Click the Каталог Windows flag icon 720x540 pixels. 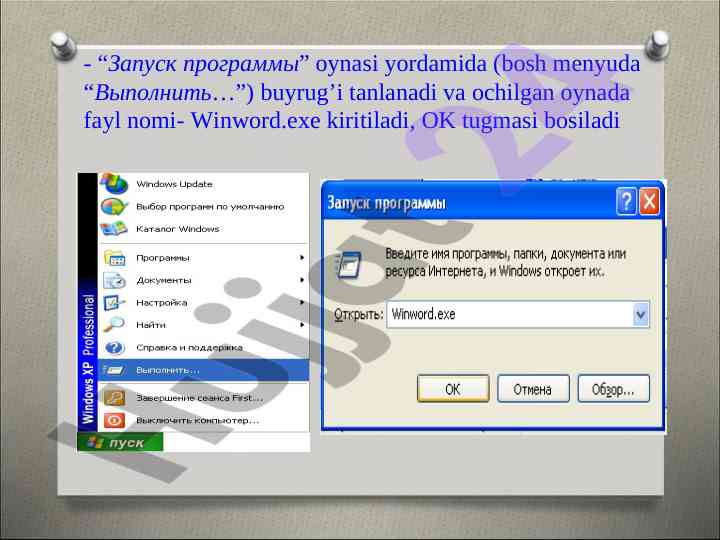pyautogui.click(x=114, y=229)
